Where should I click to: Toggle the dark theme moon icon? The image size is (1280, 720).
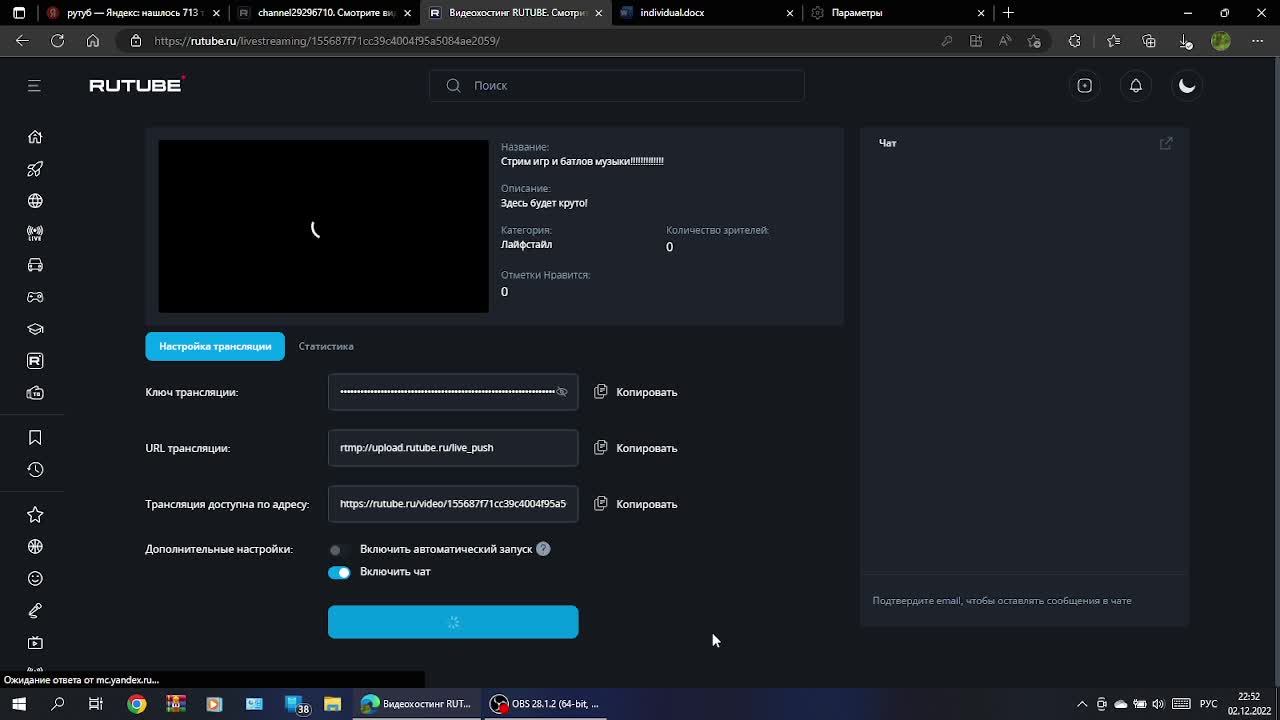1187,86
